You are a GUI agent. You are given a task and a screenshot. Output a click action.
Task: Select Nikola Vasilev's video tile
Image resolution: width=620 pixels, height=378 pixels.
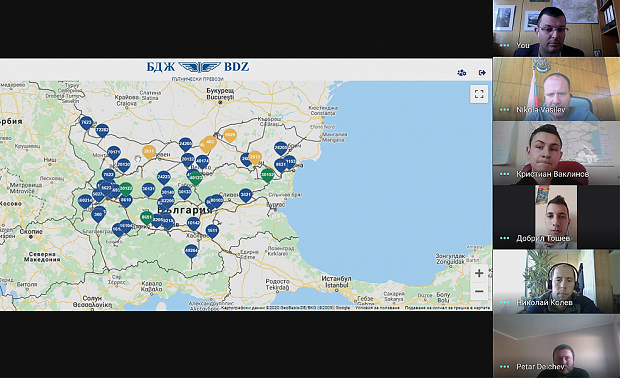pos(556,89)
